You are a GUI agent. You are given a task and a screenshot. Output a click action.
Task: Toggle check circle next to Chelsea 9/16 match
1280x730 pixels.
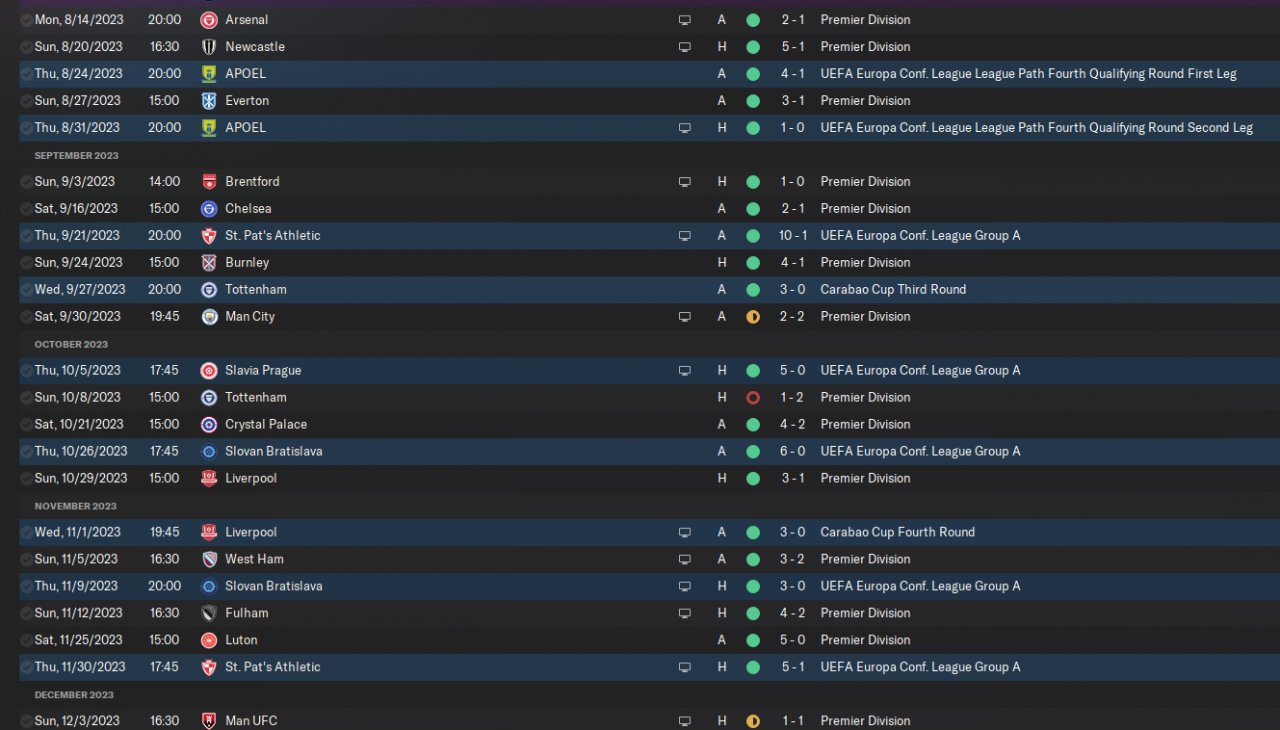coord(26,209)
